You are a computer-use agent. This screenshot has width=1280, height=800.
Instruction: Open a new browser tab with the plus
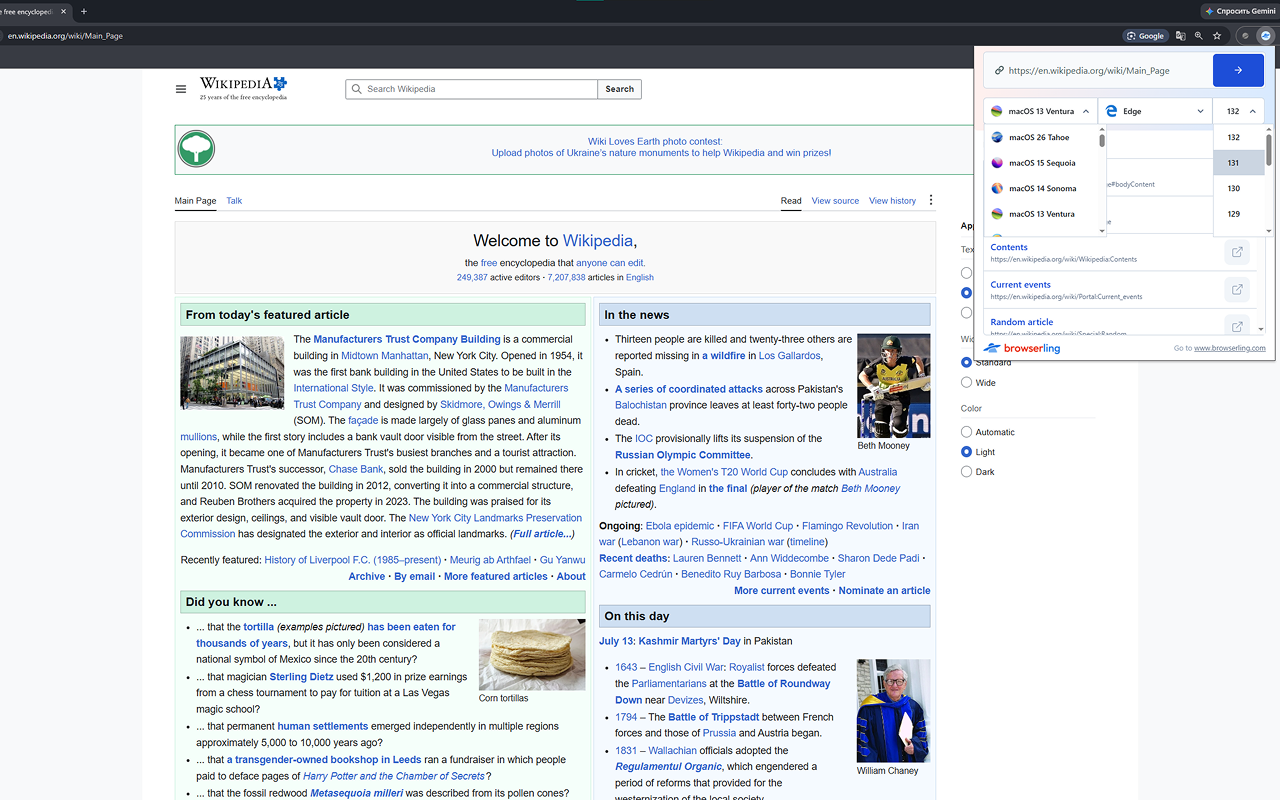(84, 12)
